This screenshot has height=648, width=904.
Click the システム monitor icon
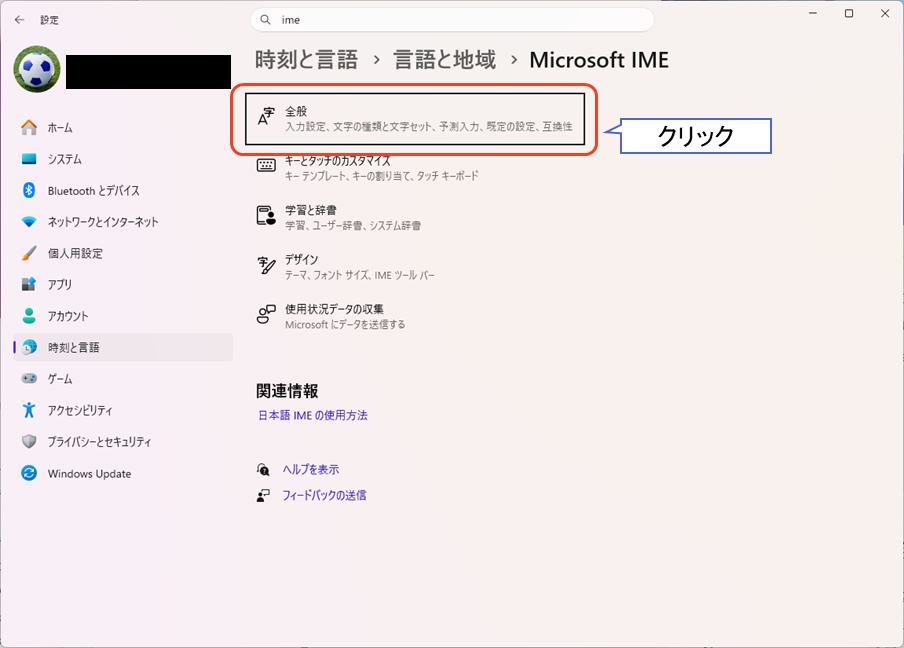pos(29,159)
